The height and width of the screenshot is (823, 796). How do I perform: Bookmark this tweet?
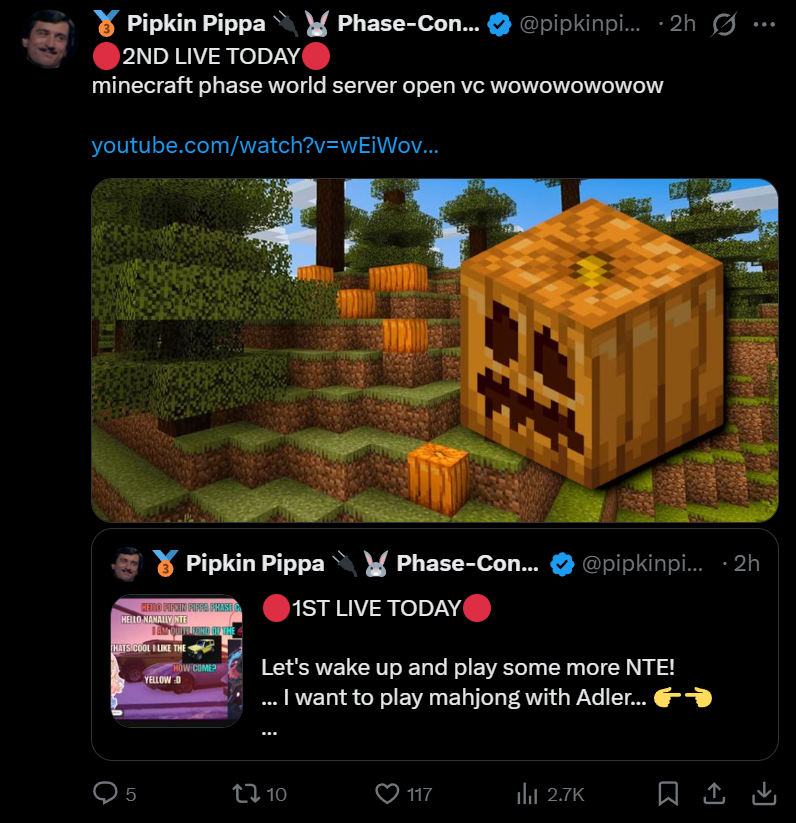point(668,793)
